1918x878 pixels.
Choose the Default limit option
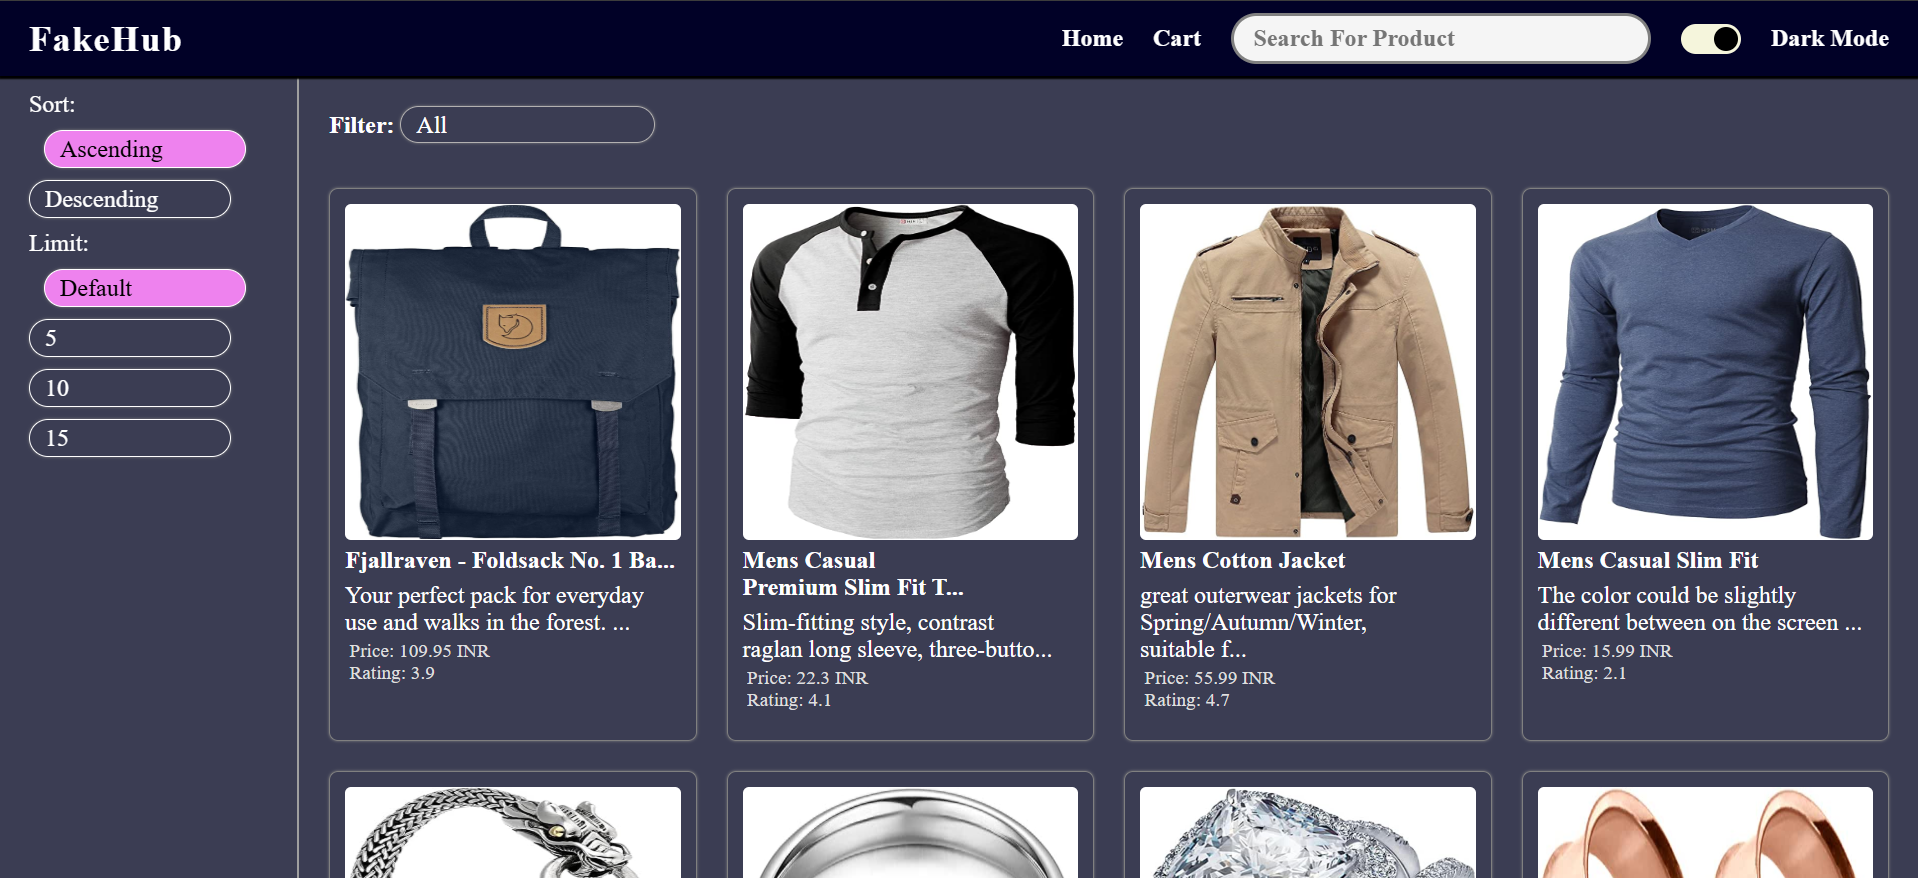tap(145, 288)
